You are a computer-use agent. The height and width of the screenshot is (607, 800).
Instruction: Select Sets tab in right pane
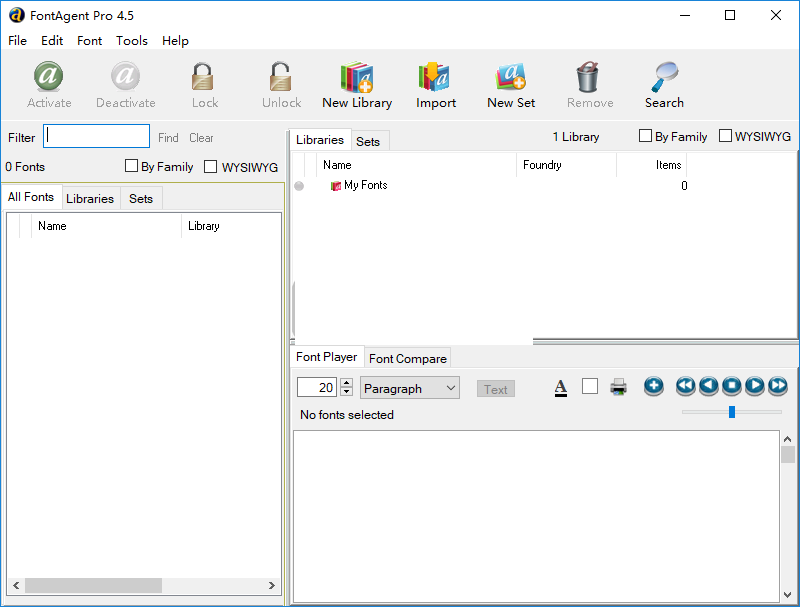tap(368, 142)
